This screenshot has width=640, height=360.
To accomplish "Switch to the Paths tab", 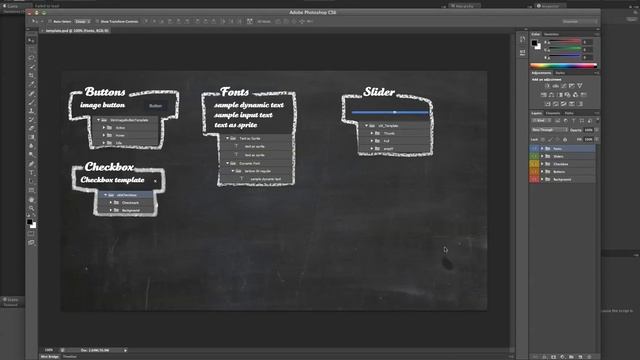I will pyautogui.click(x=569, y=113).
